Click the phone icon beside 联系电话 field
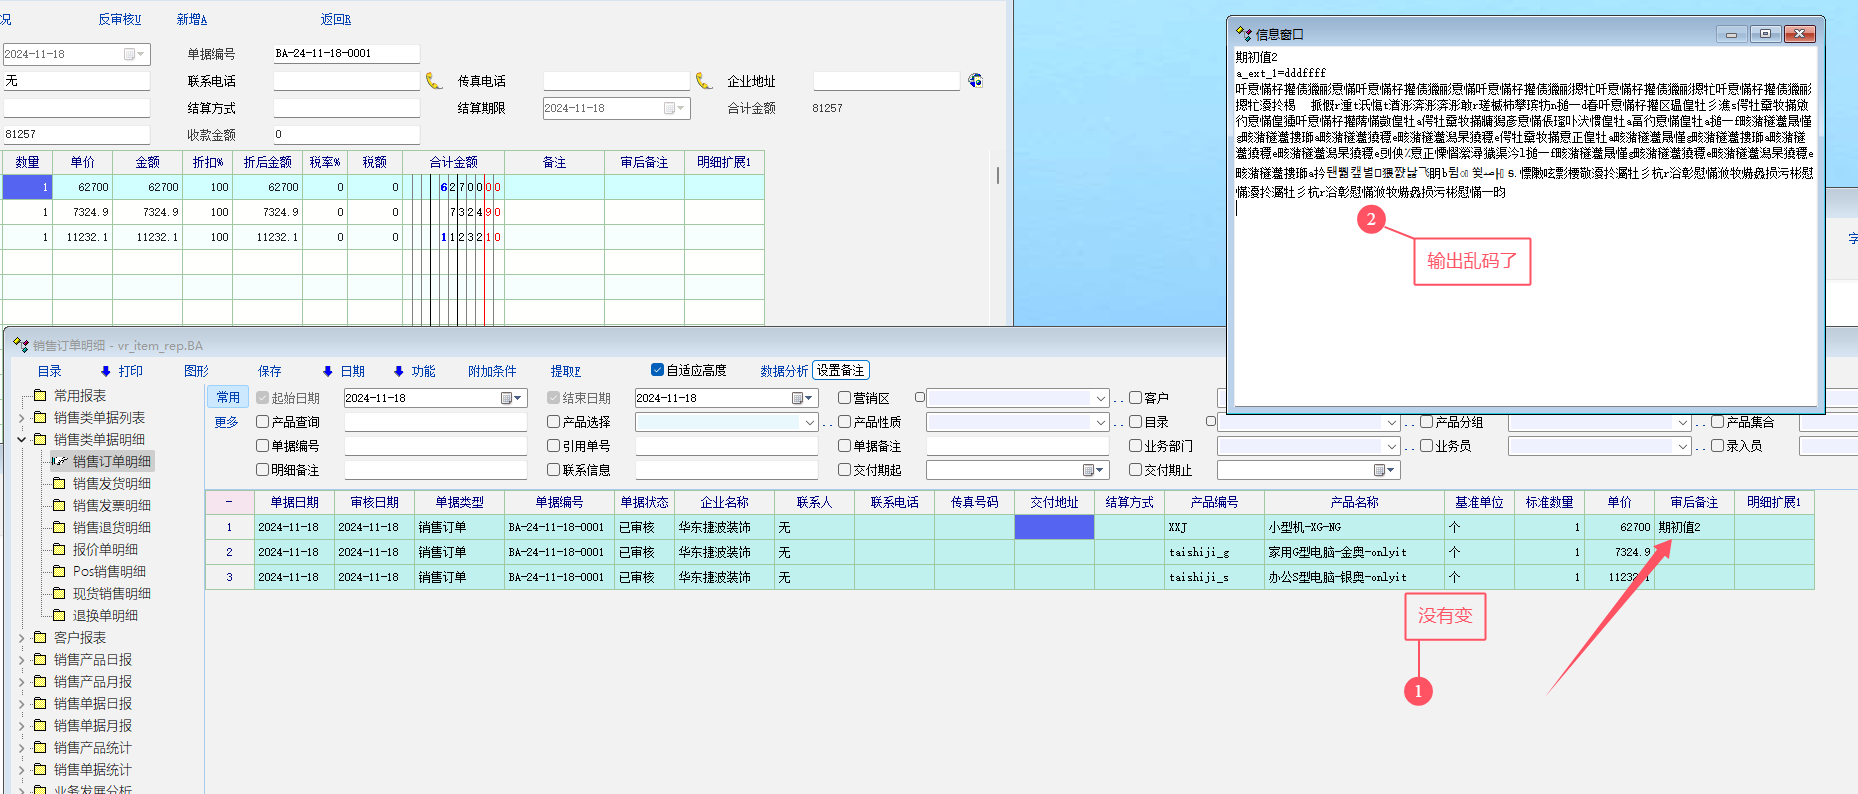The height and width of the screenshot is (794, 1858). 434,81
